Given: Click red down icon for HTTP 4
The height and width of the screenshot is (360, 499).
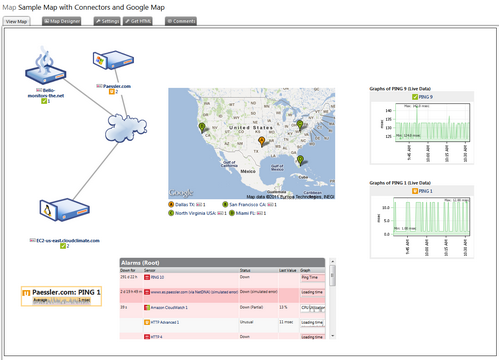Looking at the screenshot, I should [147, 337].
